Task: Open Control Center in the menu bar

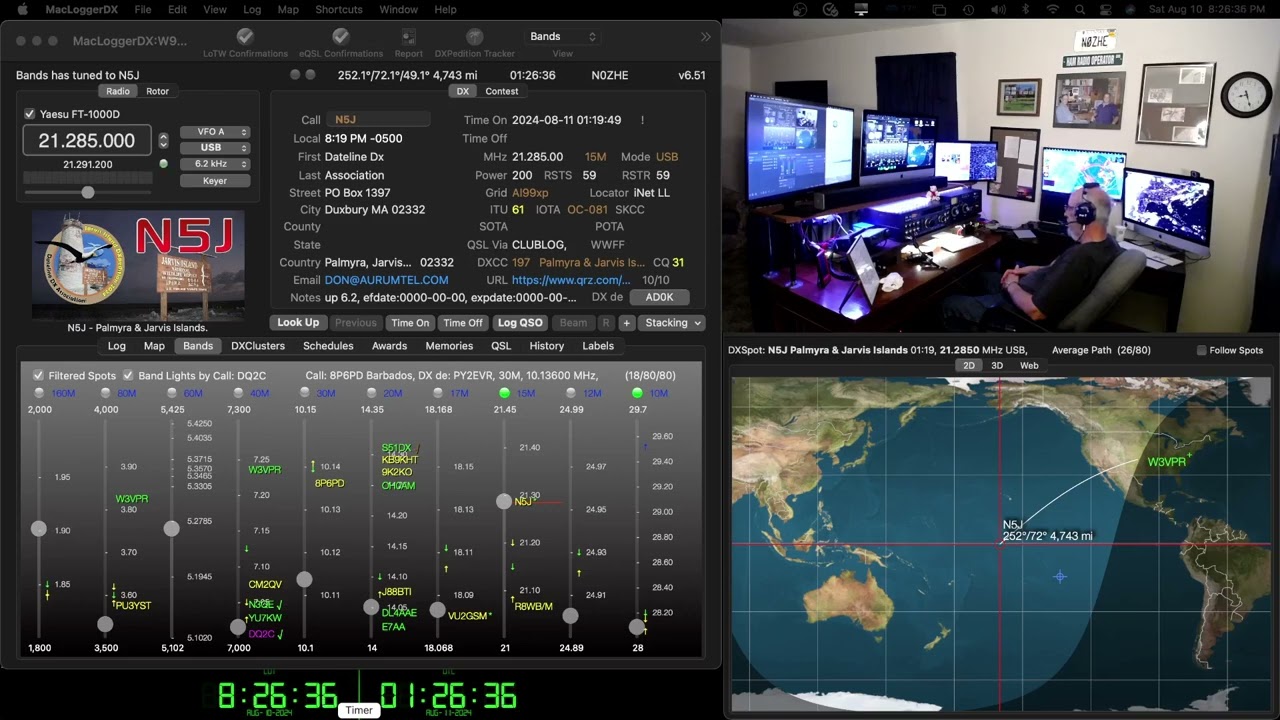Action: tap(1108, 9)
